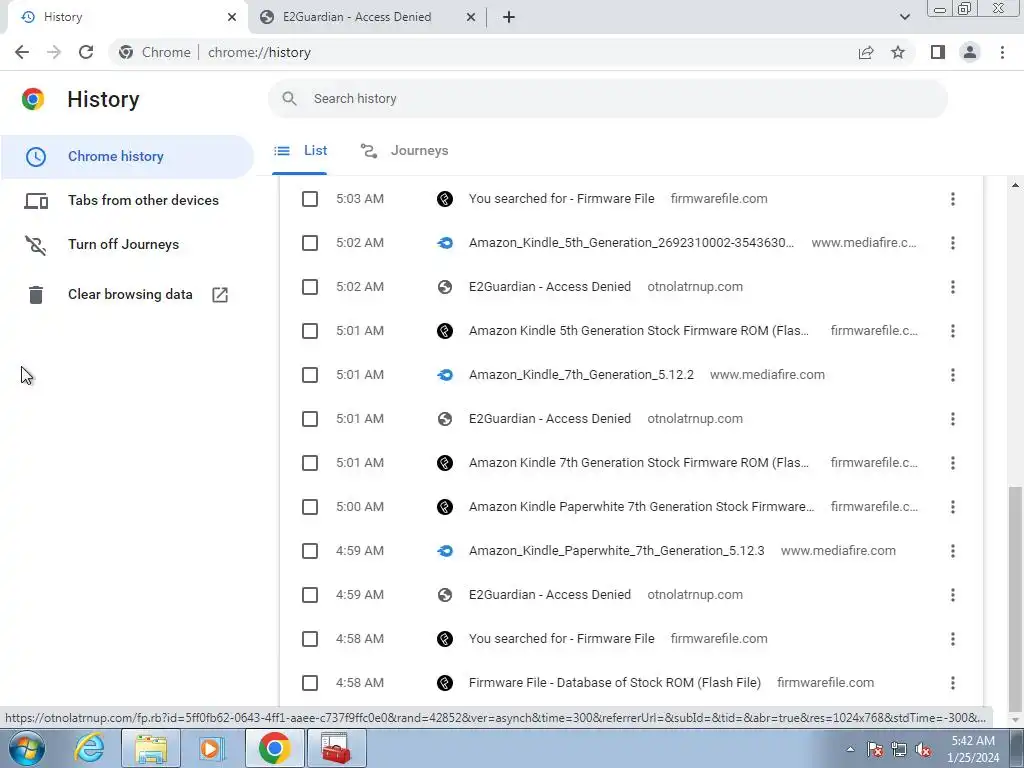The image size is (1024, 768).
Task: Reload the history page
Action: [86, 52]
